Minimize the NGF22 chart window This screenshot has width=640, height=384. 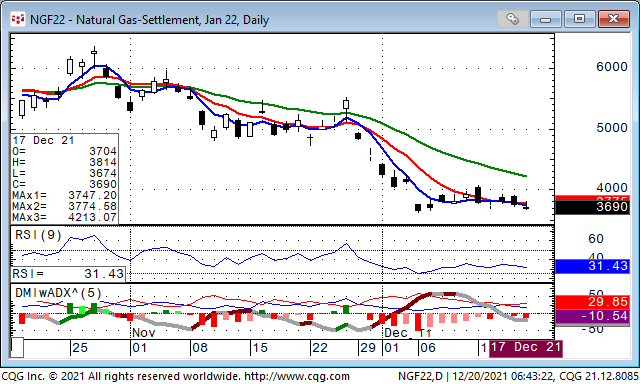coord(546,19)
